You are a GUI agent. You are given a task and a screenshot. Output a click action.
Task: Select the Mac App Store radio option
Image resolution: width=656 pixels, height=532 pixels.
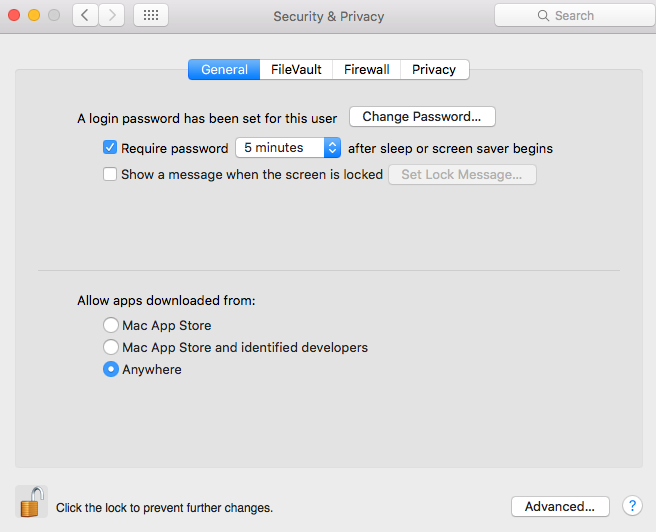111,325
